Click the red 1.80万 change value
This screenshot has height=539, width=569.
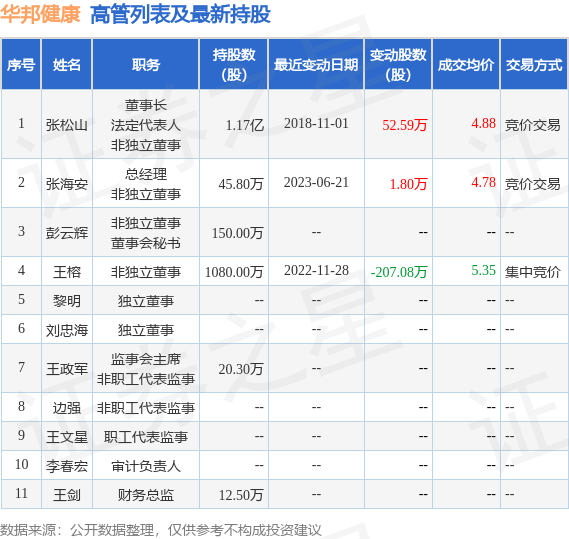408,184
